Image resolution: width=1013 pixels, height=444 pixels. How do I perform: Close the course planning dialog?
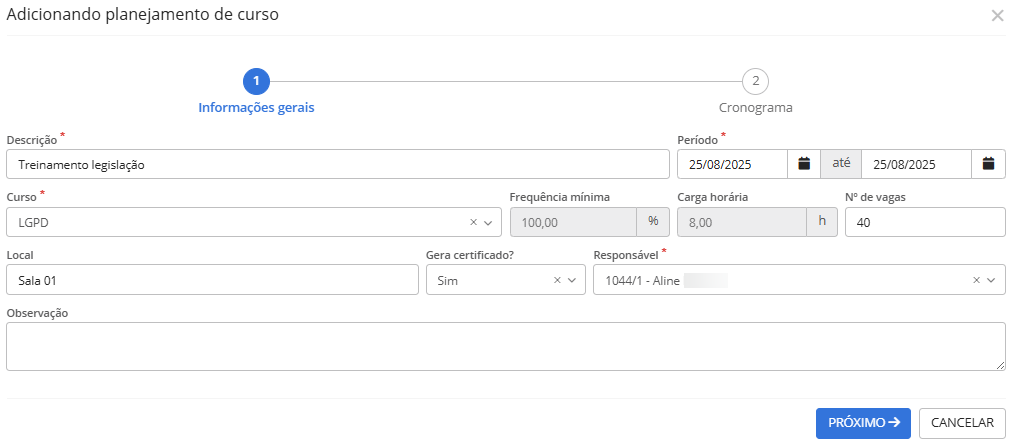click(x=997, y=15)
